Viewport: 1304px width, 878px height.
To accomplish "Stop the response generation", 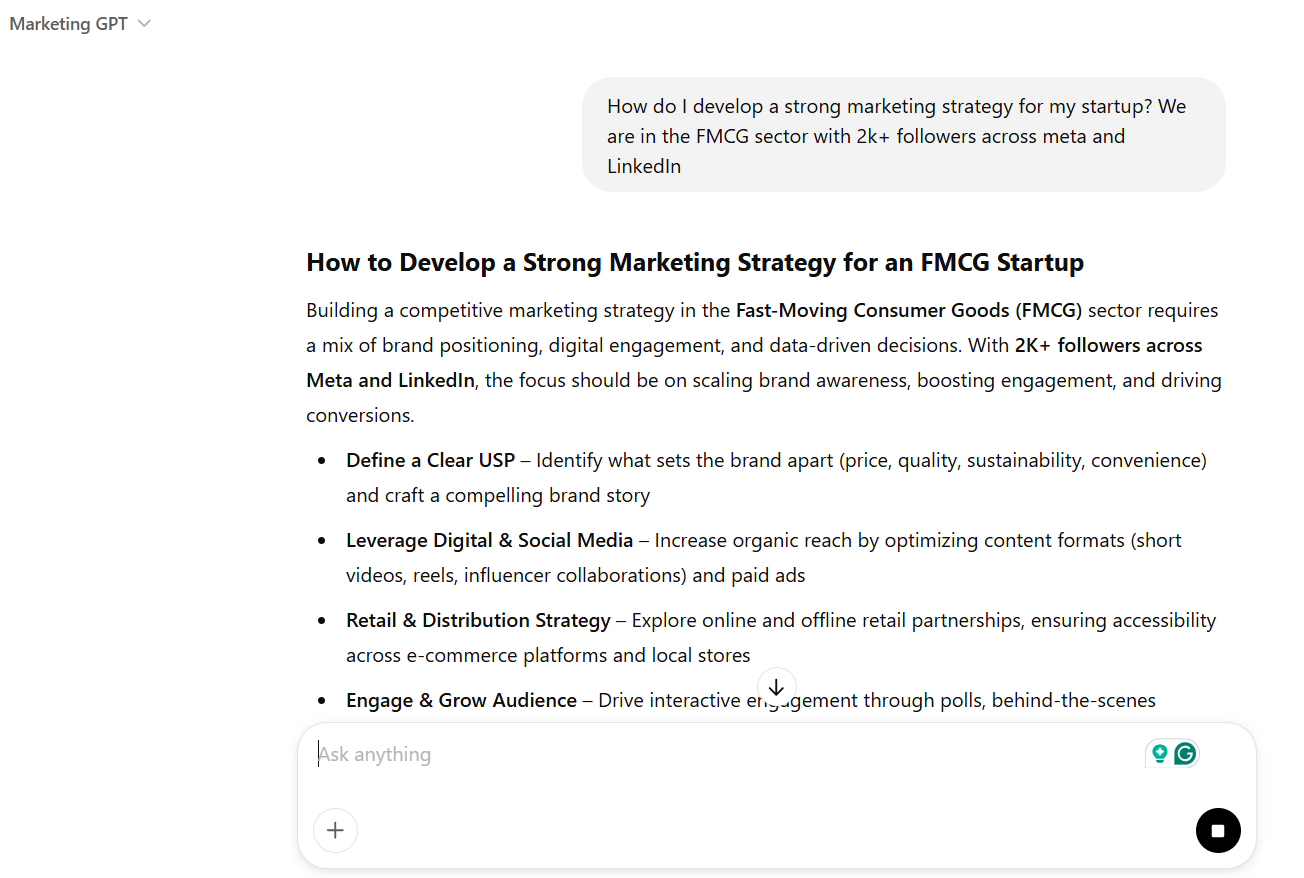I will 1217,830.
